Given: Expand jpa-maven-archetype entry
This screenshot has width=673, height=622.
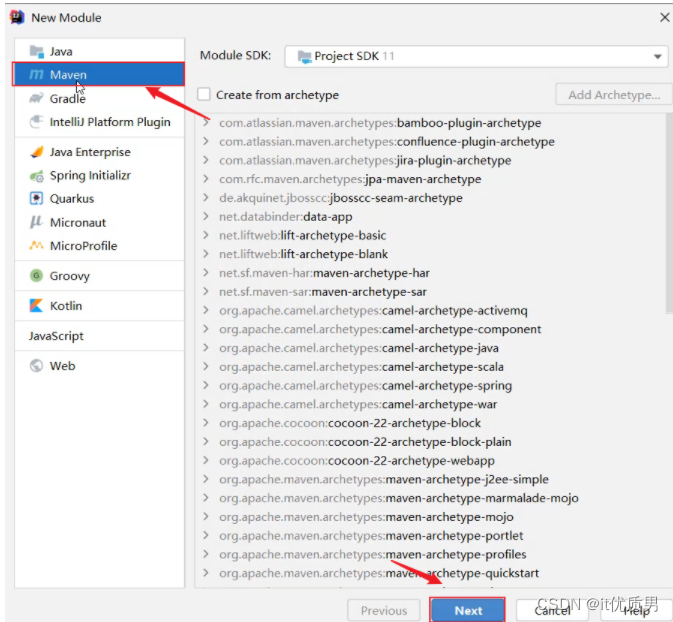Looking at the screenshot, I should tap(206, 179).
